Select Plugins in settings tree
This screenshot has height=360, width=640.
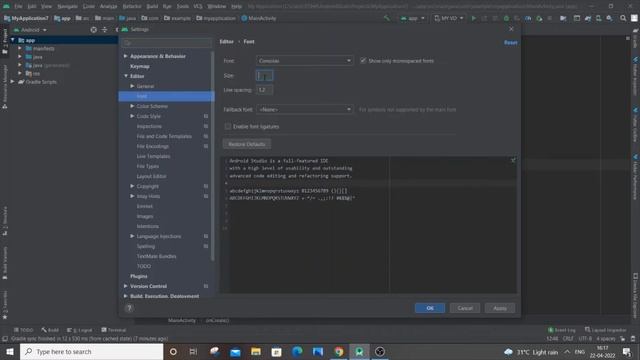(x=138, y=276)
